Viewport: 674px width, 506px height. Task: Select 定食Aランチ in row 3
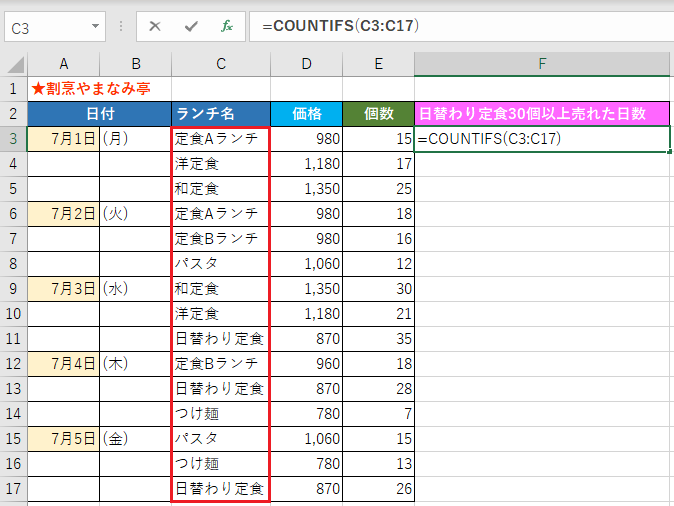pyautogui.click(x=221, y=139)
